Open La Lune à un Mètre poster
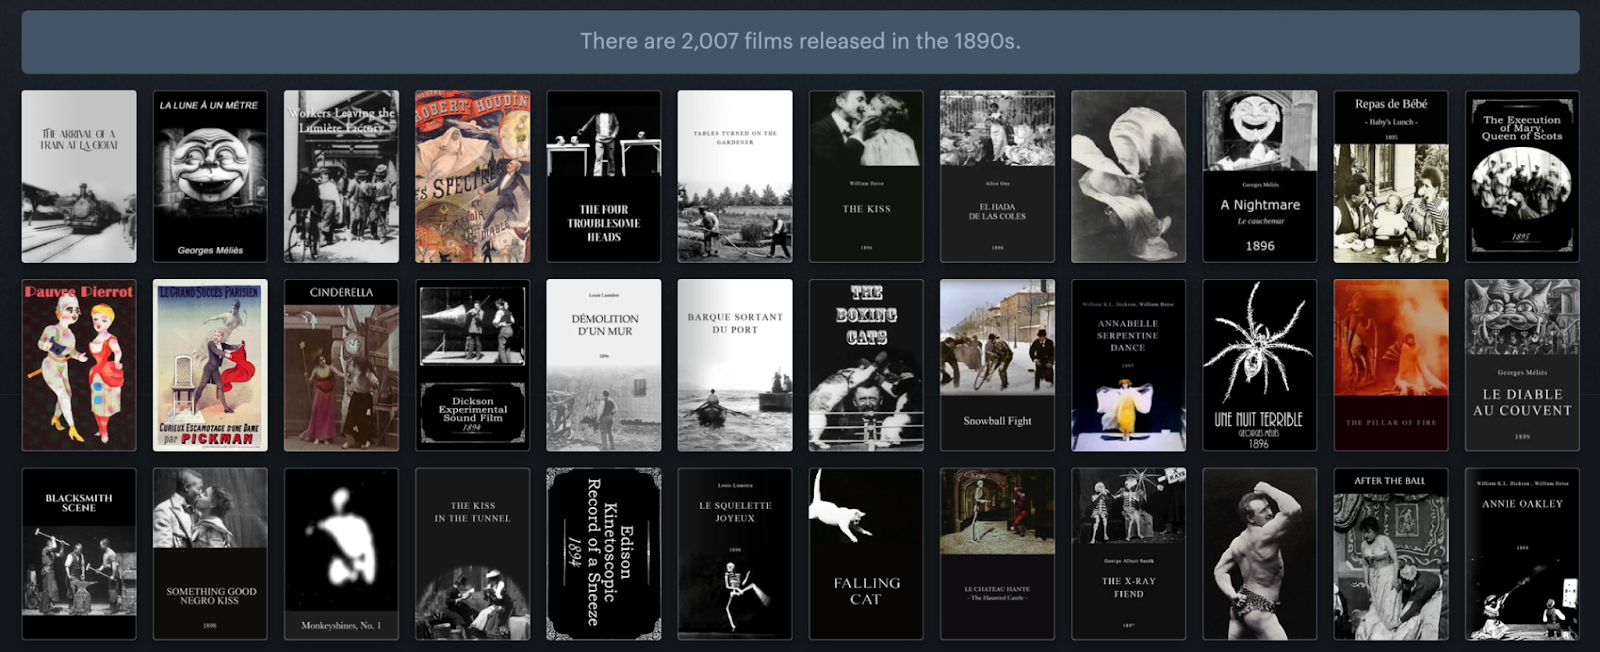 click(x=210, y=177)
